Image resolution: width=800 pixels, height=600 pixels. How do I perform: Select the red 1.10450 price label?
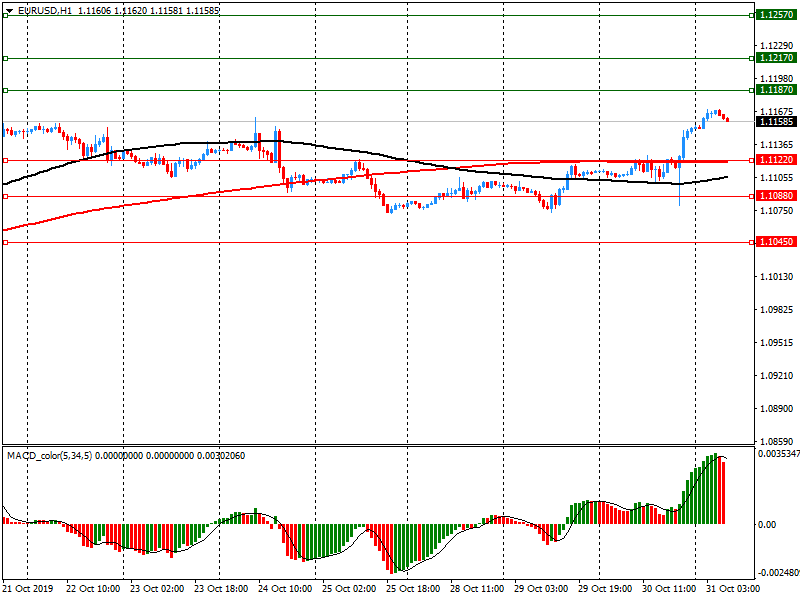click(x=776, y=242)
